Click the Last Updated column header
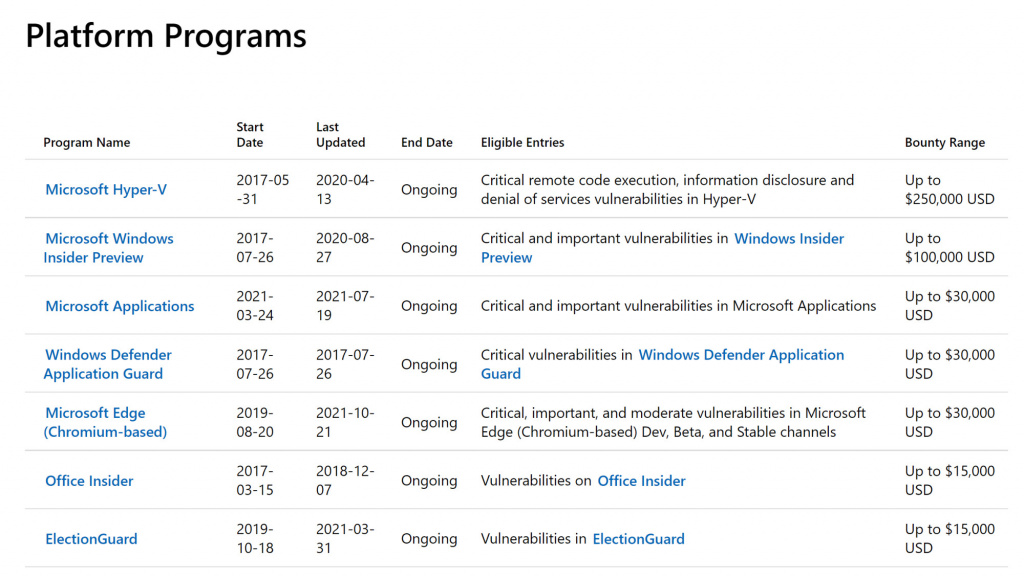 (340, 135)
